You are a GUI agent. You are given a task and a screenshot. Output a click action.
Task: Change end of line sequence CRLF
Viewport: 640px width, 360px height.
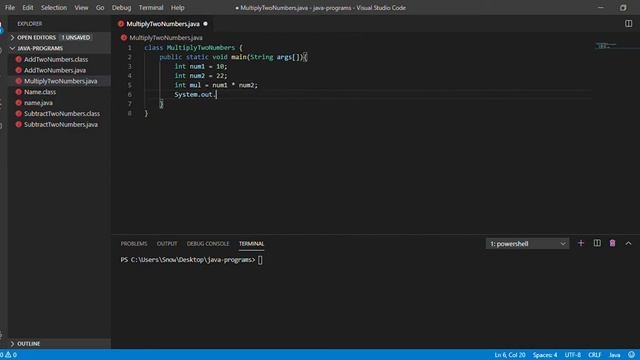coord(594,355)
